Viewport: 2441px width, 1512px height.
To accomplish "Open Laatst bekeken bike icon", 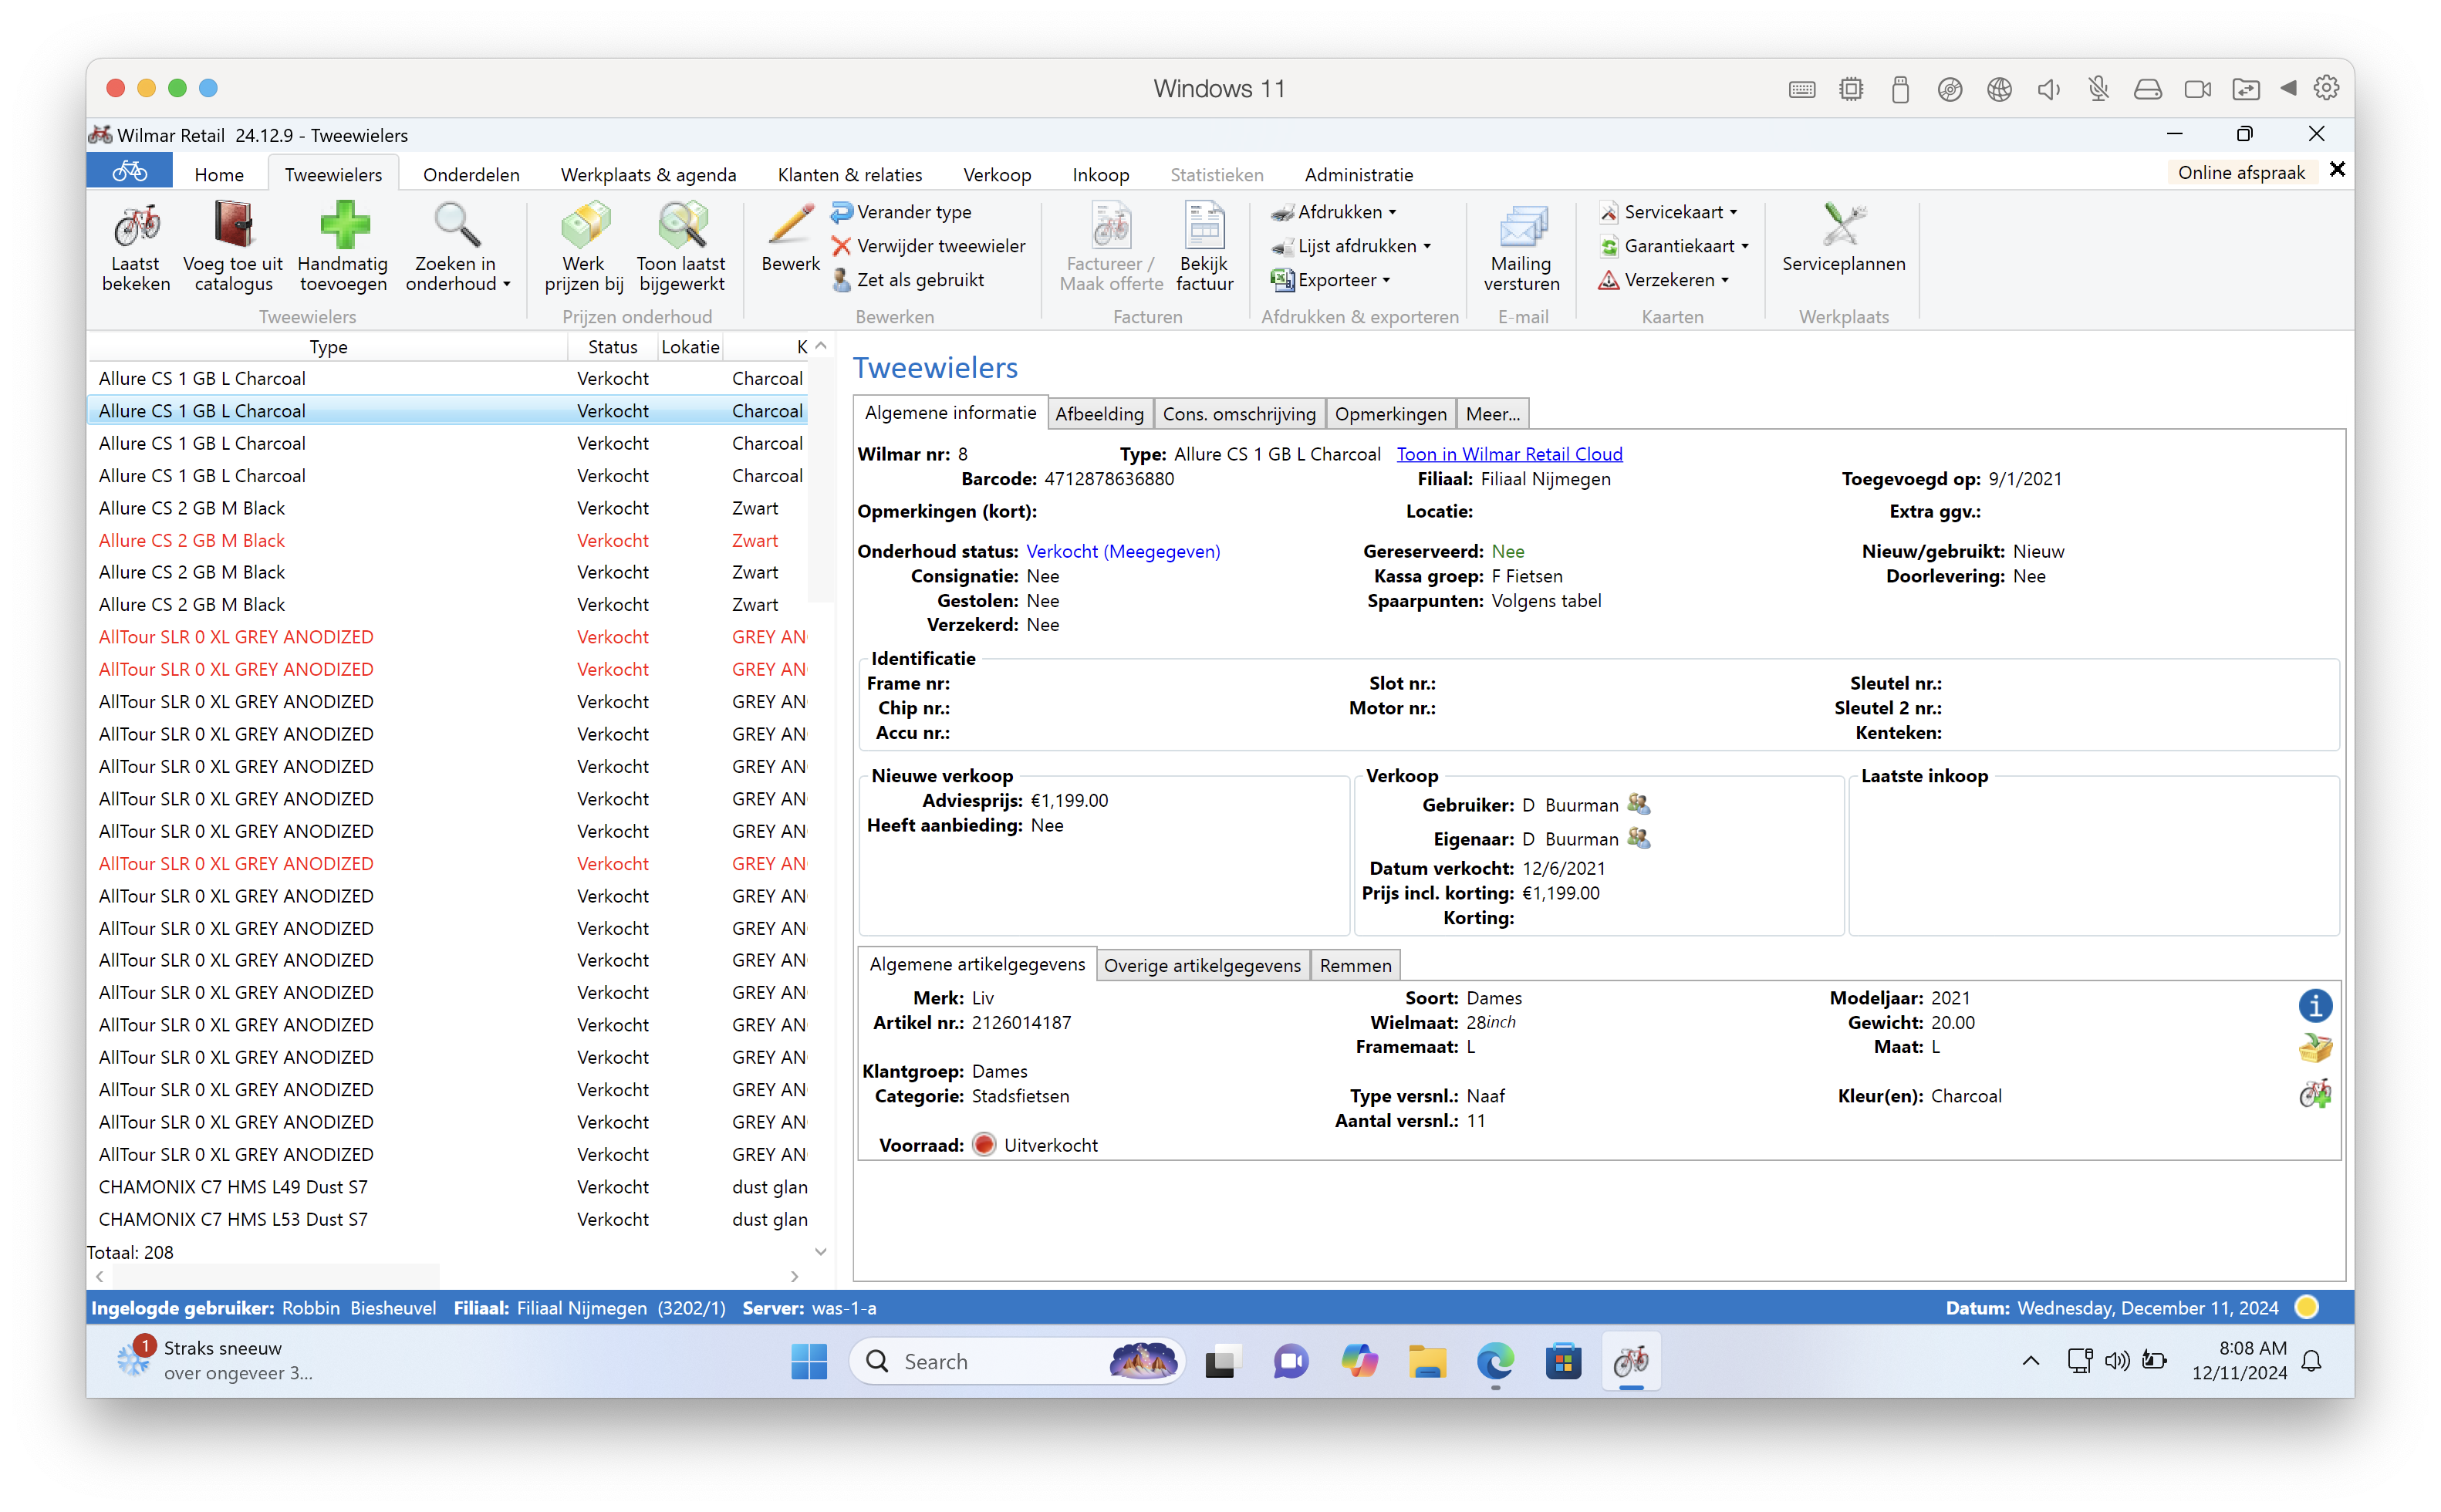I will [x=136, y=226].
